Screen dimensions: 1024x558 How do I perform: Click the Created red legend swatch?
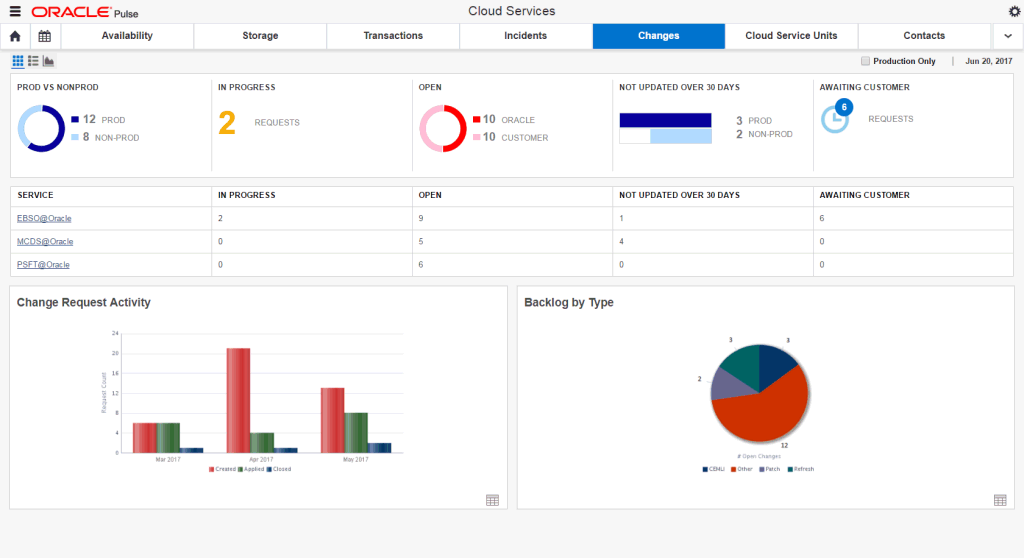pyautogui.click(x=212, y=469)
